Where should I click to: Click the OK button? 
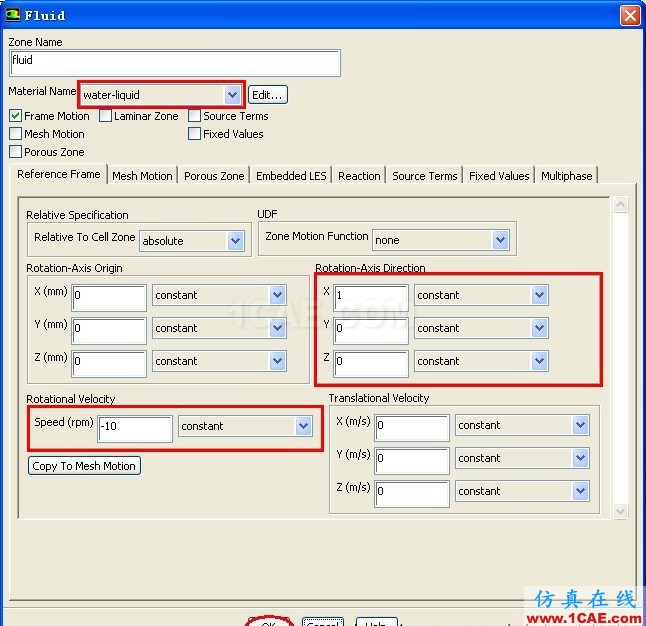269,622
